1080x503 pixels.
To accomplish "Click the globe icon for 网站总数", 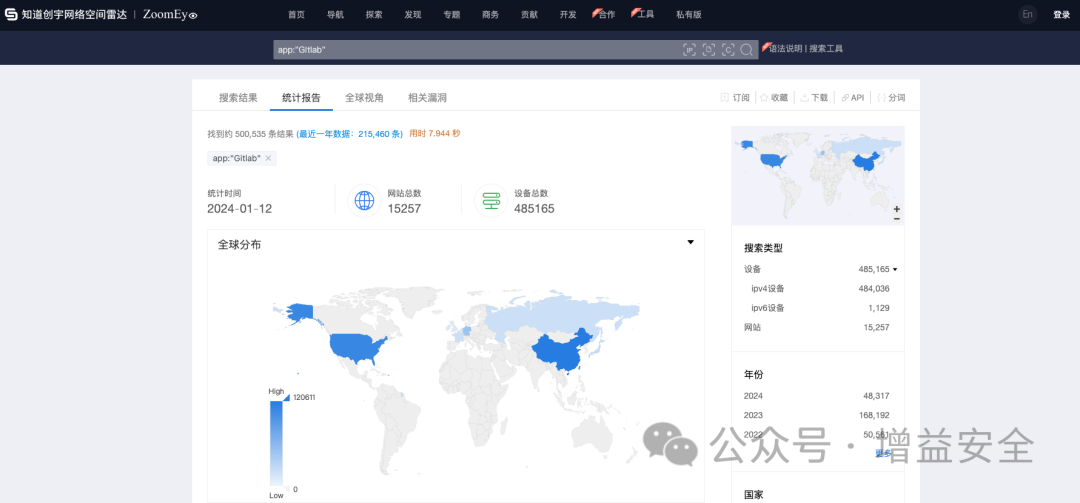I will pos(364,201).
